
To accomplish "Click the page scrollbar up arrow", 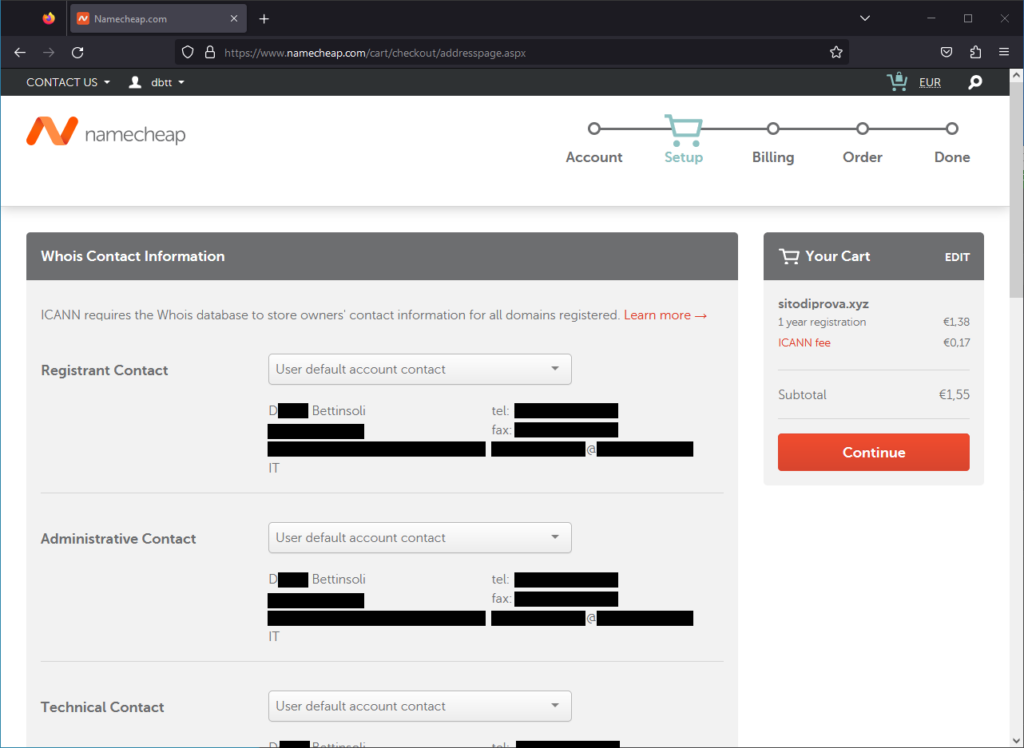I will coord(1016,76).
